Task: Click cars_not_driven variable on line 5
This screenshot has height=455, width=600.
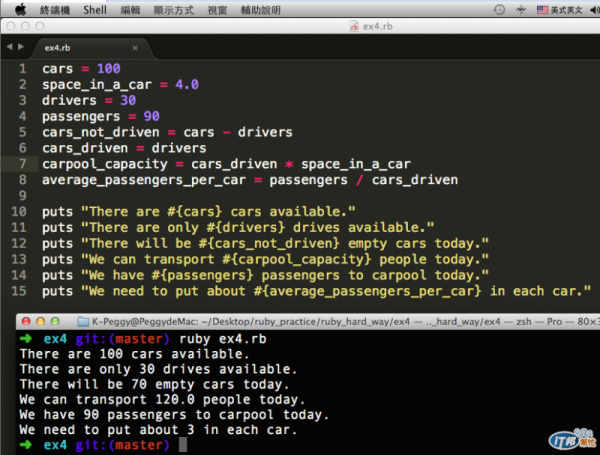Action: tap(101, 132)
